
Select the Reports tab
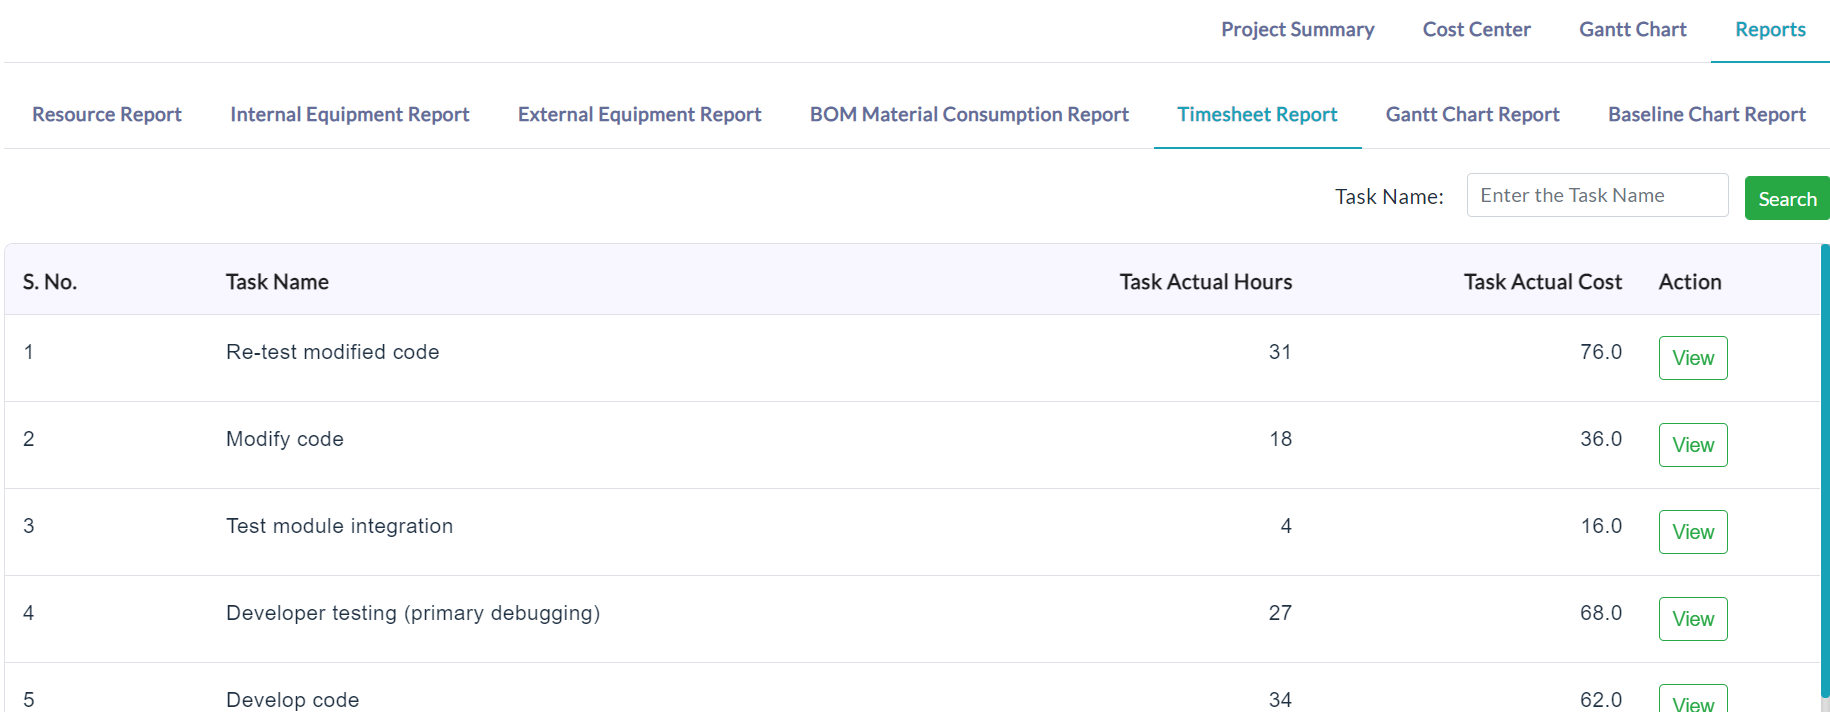(1770, 30)
